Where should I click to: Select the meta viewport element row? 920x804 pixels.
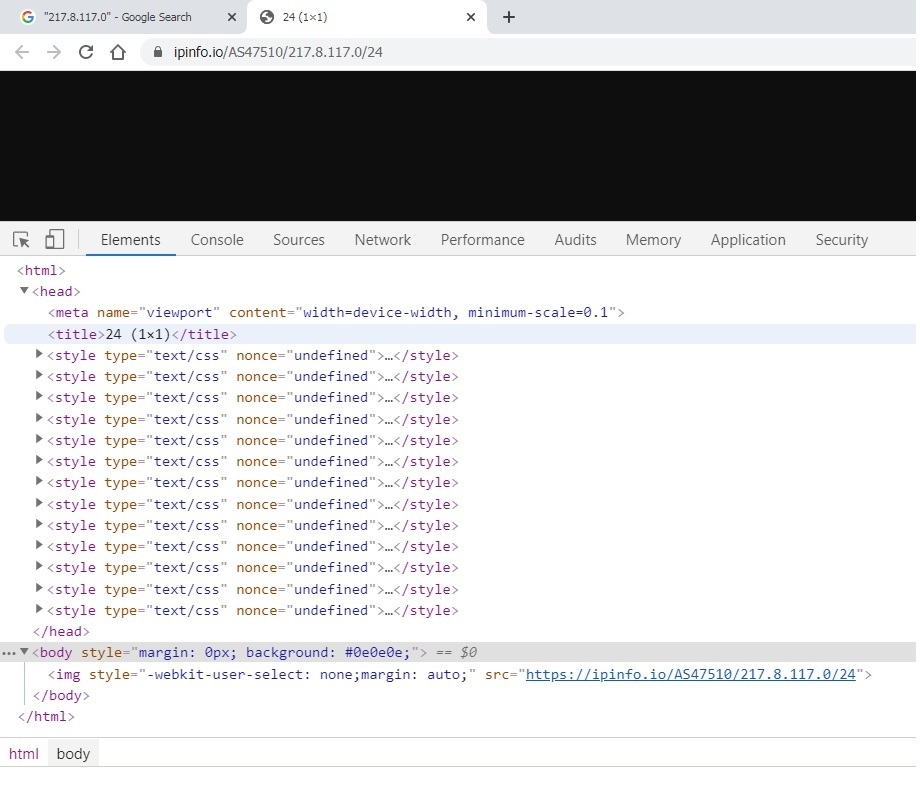click(336, 312)
